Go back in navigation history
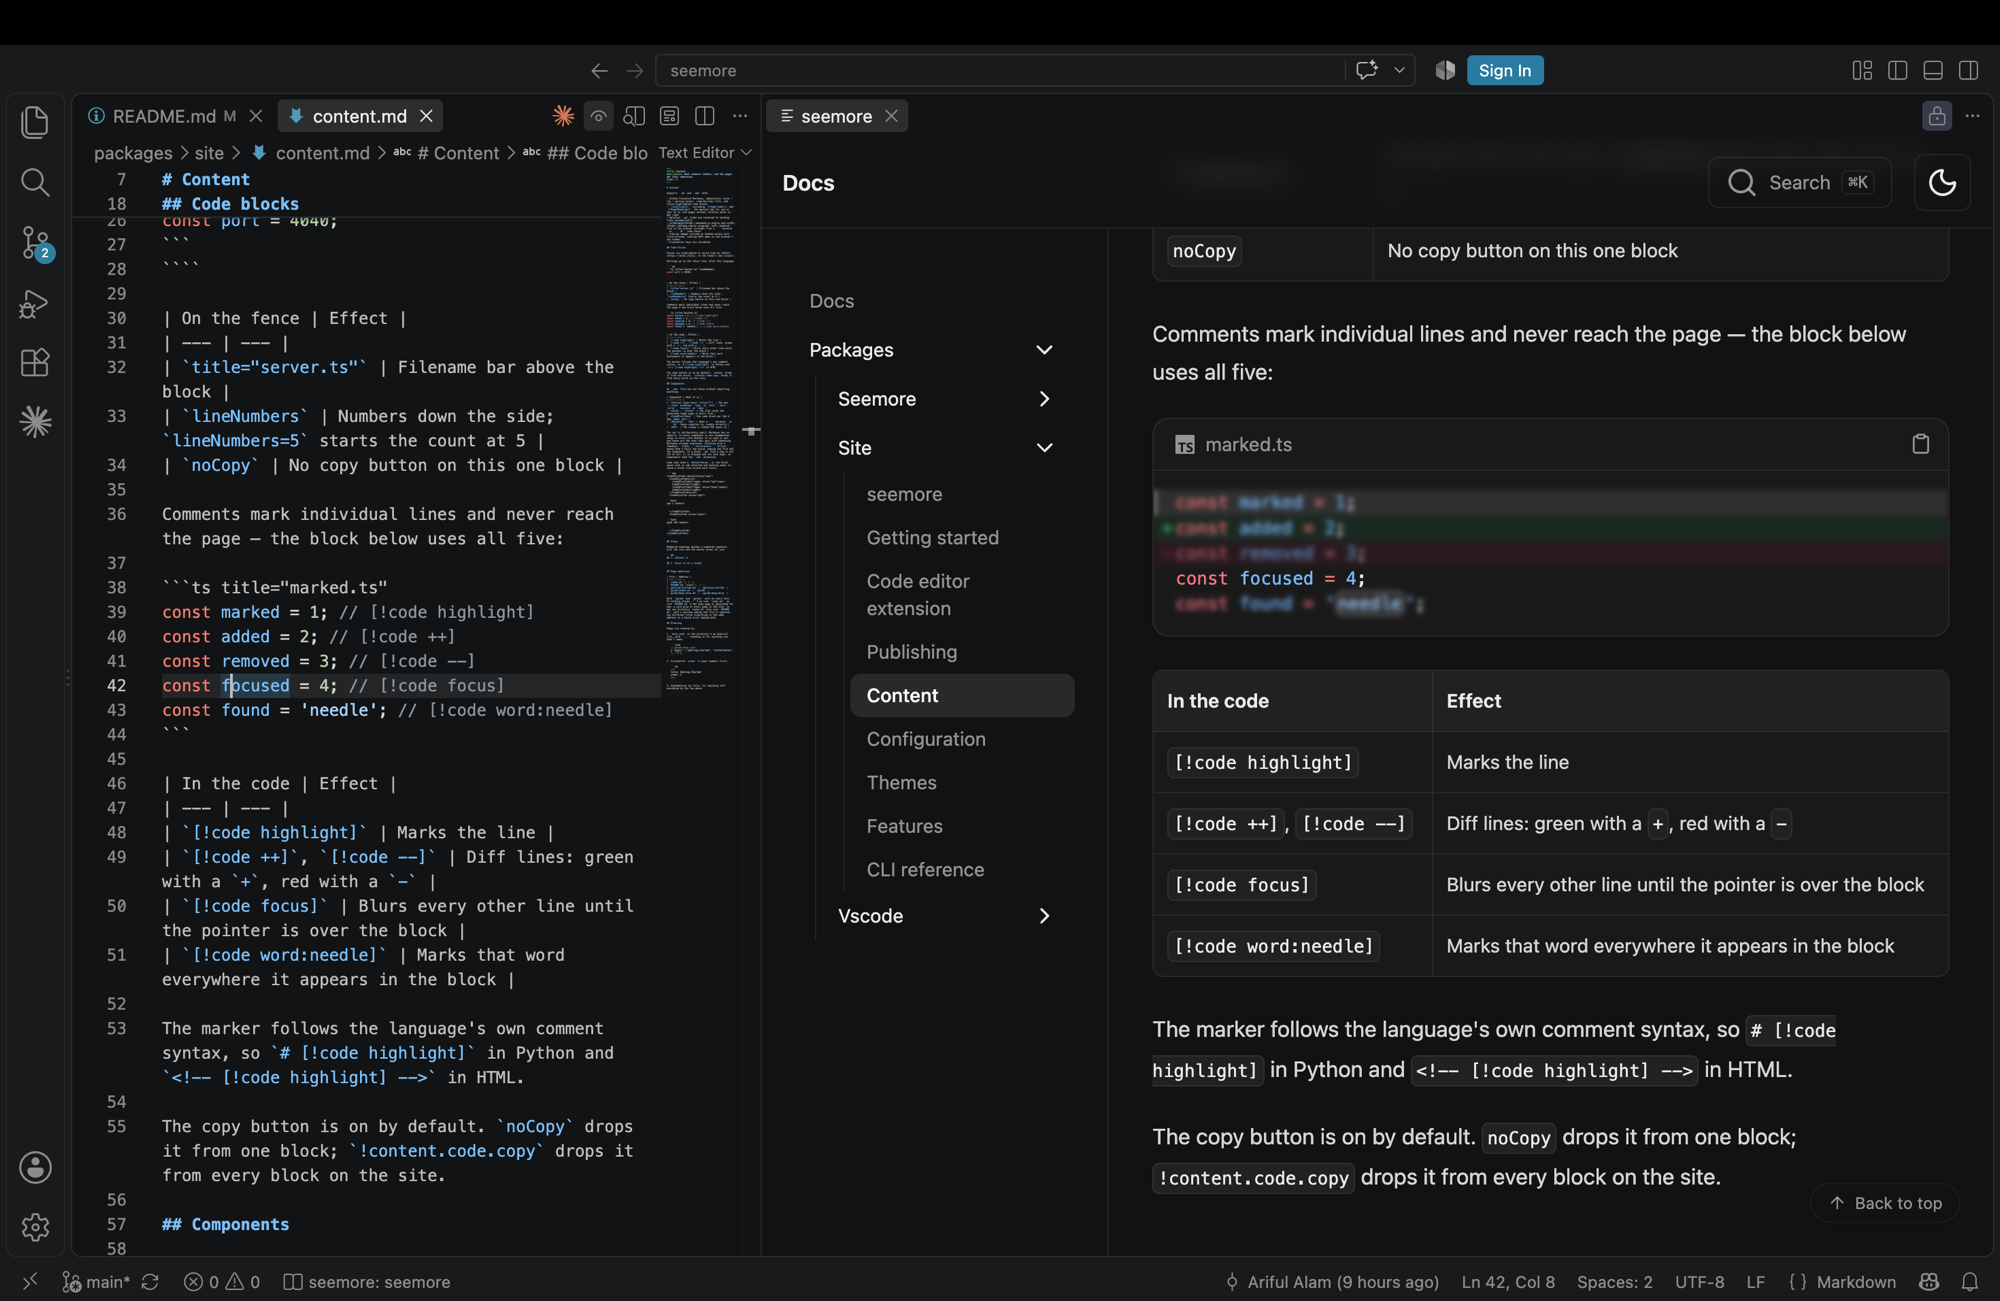2000x1301 pixels. [599, 70]
